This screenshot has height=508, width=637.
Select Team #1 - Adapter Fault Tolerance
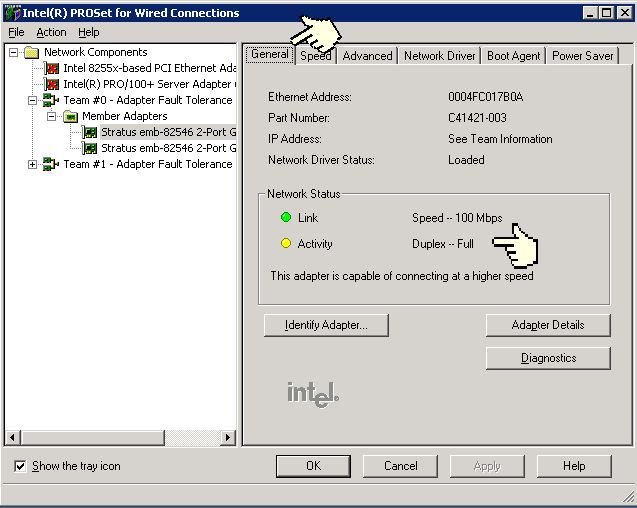point(148,164)
